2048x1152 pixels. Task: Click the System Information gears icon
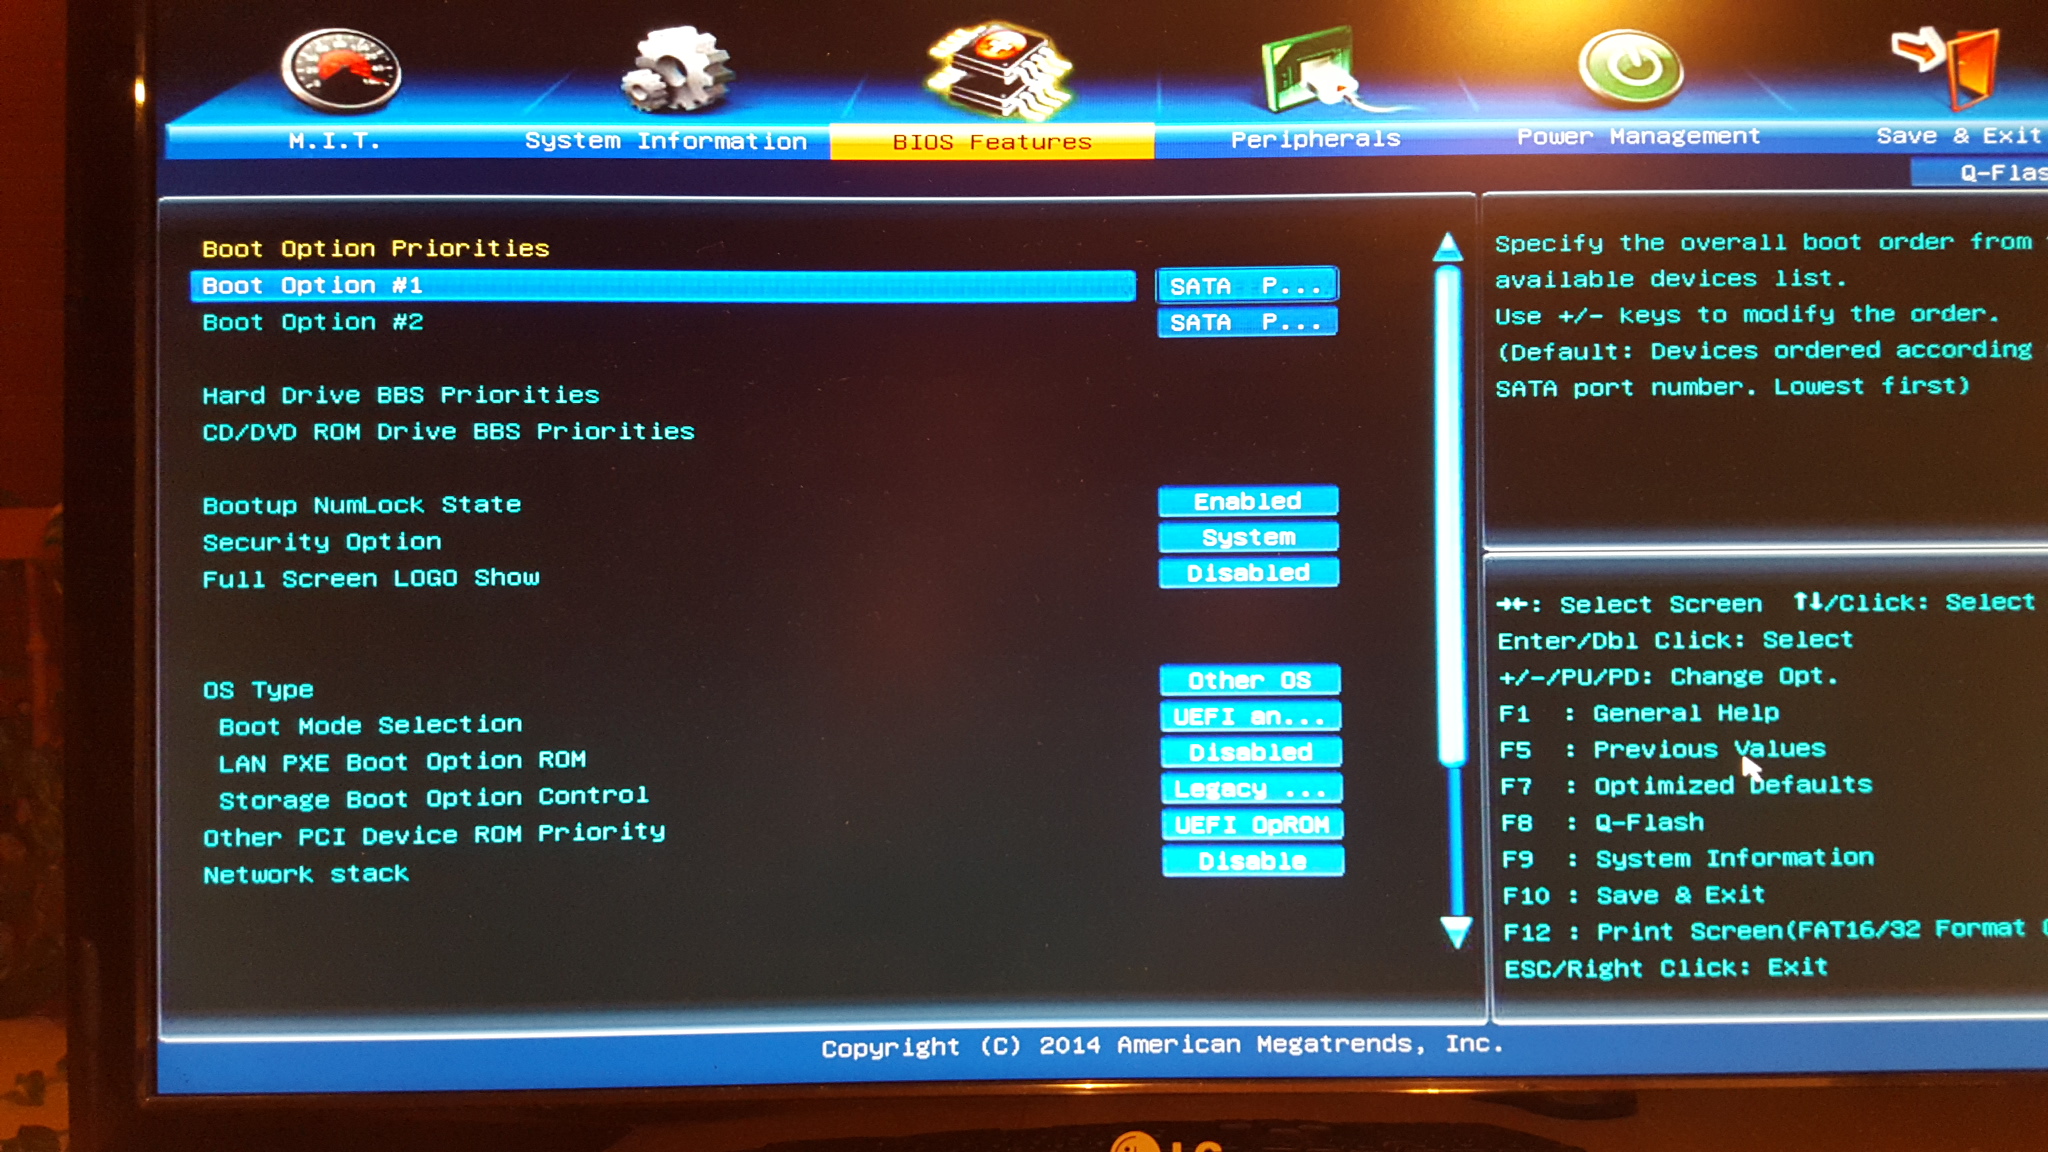tap(676, 70)
